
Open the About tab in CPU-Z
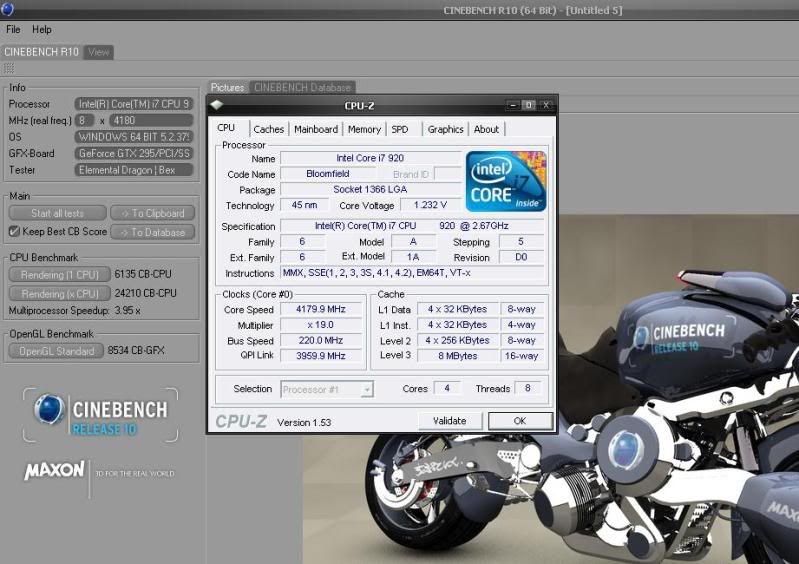pyautogui.click(x=486, y=129)
